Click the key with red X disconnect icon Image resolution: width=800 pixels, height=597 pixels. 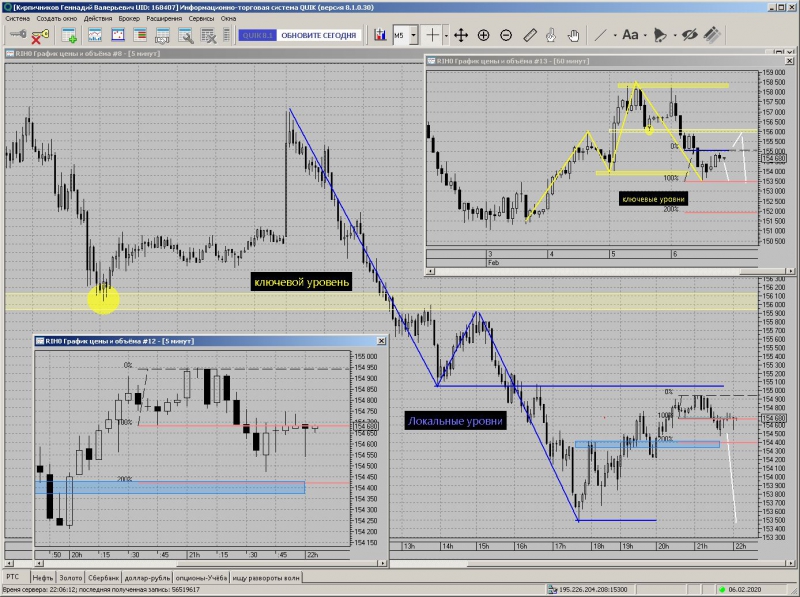(x=40, y=36)
